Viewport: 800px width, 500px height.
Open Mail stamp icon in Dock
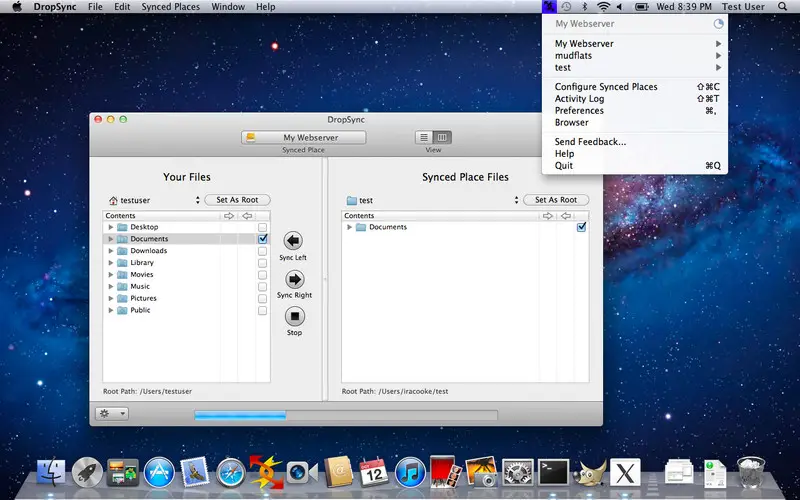coord(195,471)
